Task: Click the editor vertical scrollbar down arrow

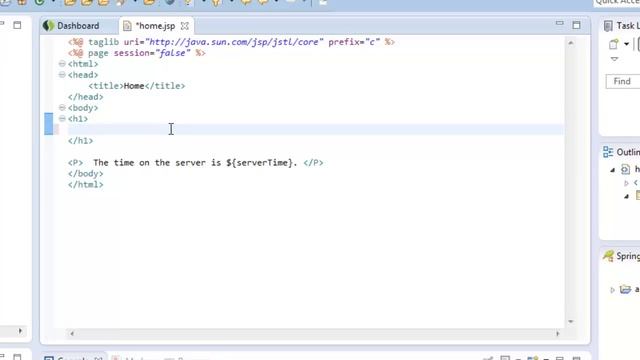Action: [x=571, y=322]
